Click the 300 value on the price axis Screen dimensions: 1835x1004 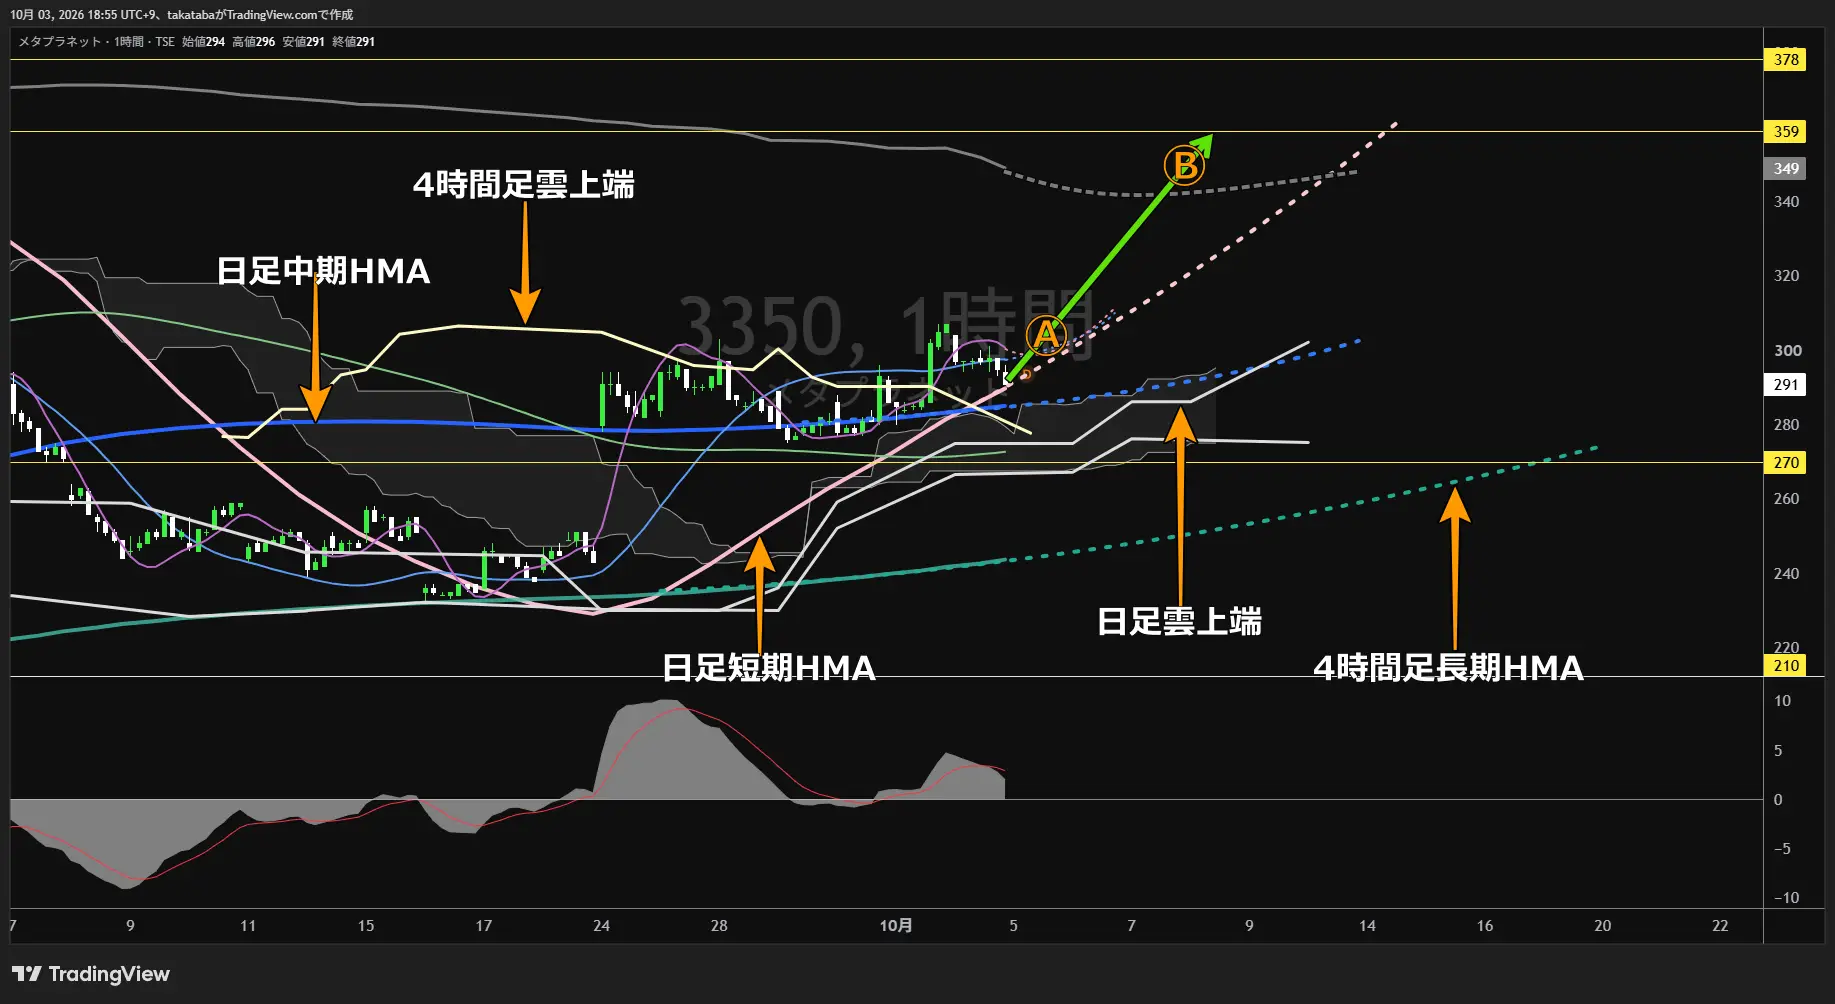[x=1786, y=350]
